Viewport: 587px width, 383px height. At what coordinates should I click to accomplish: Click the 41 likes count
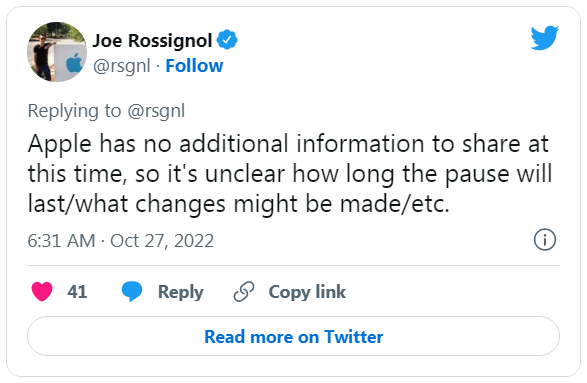click(77, 292)
